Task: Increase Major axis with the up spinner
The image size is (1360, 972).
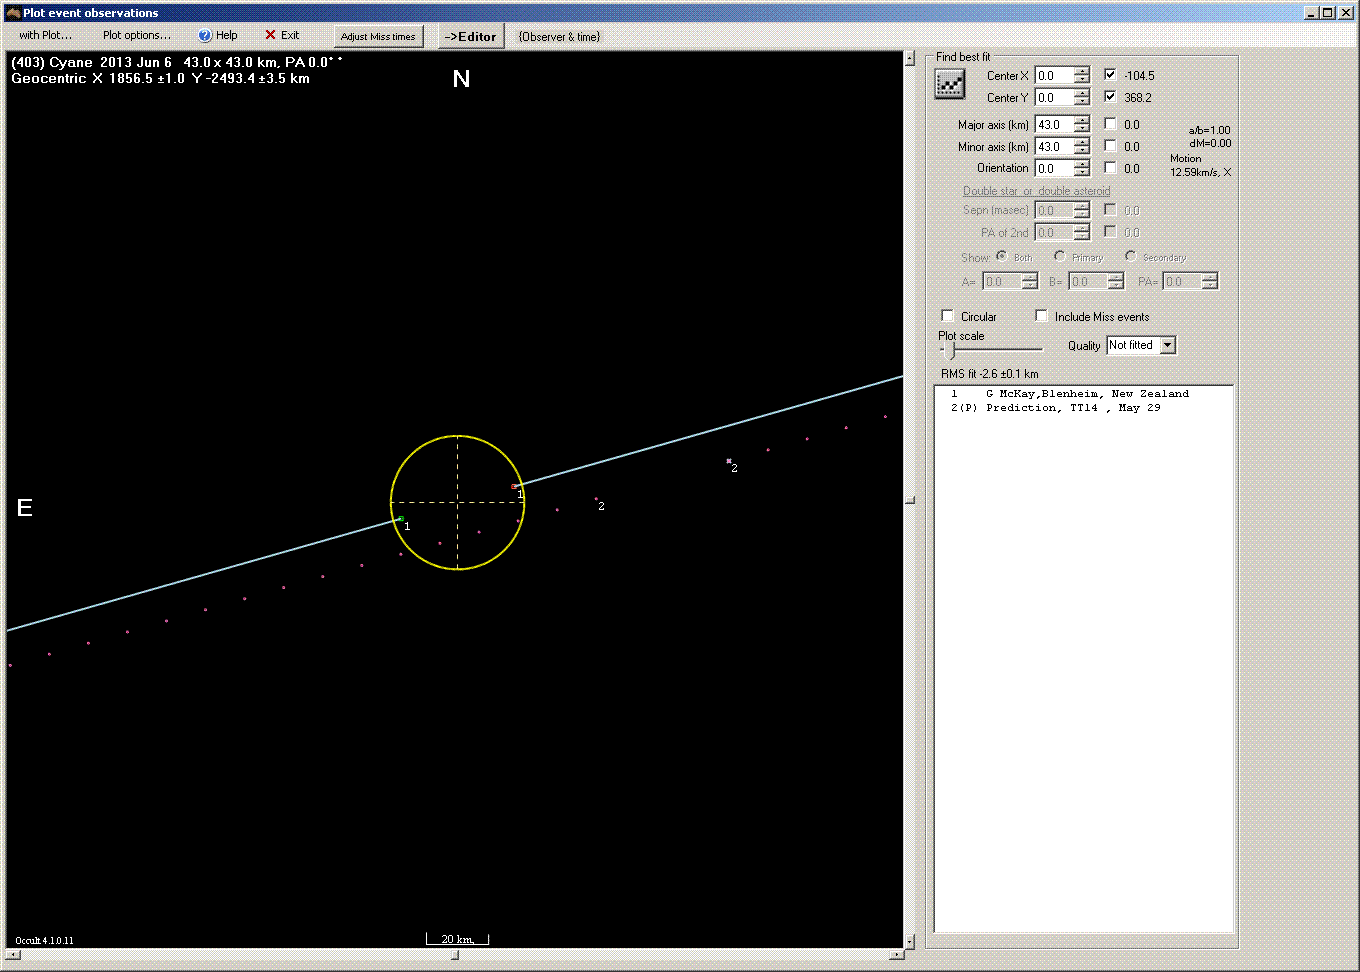Action: click(x=1082, y=121)
